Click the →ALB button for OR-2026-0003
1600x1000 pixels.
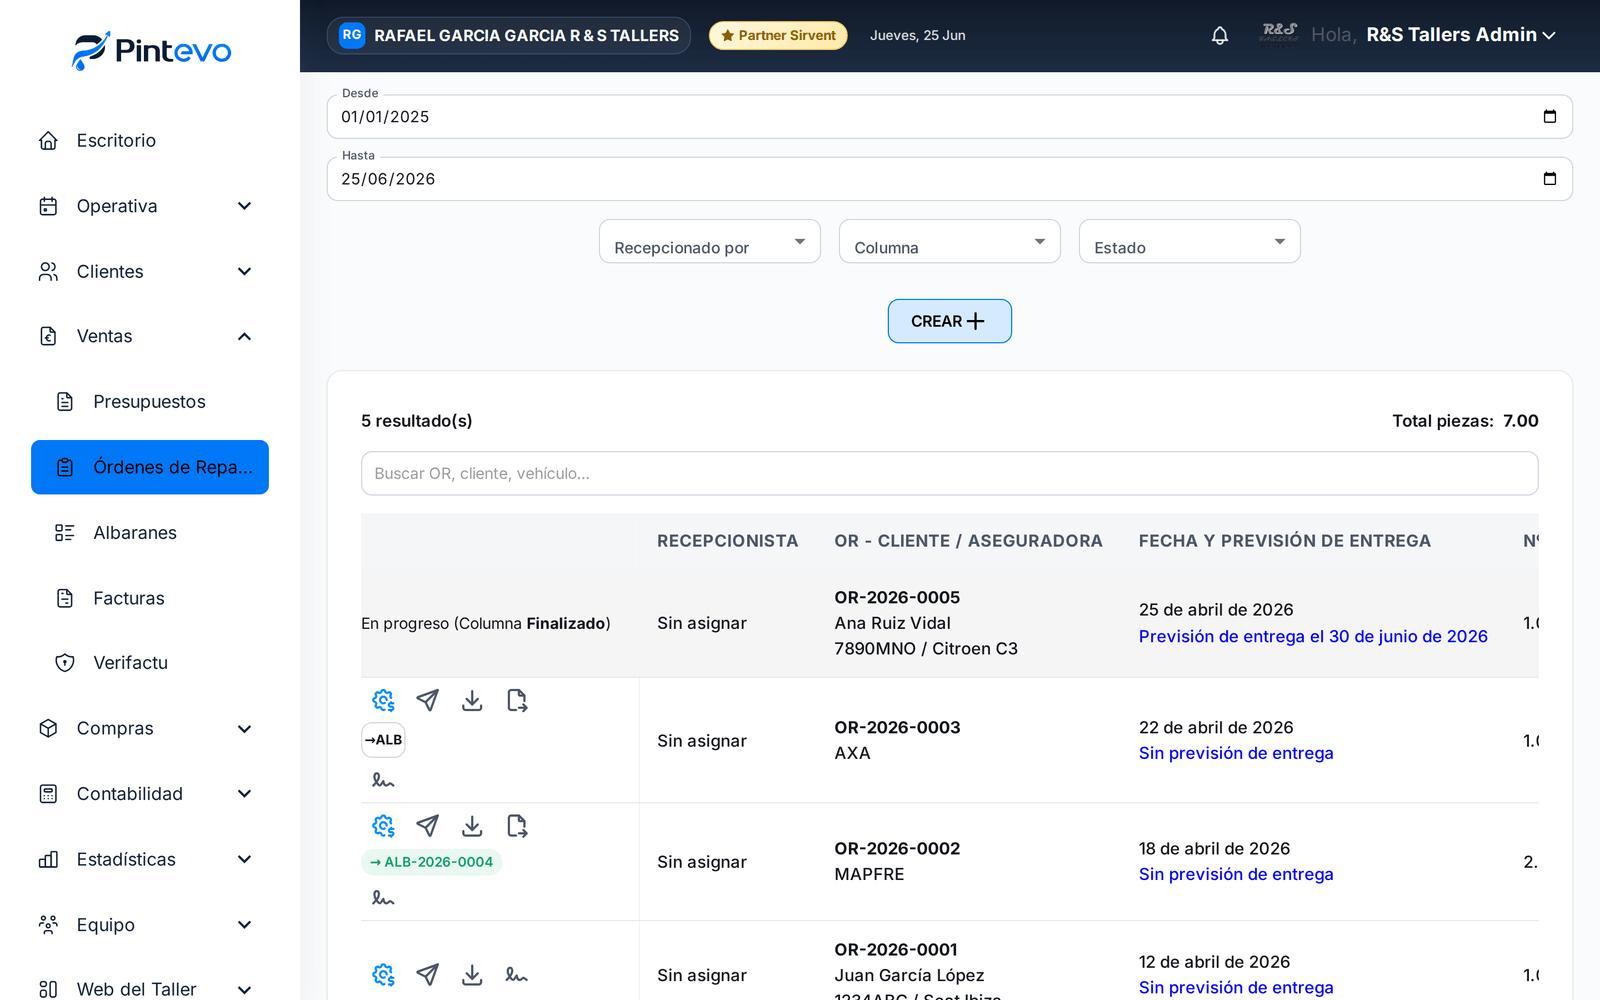pyautogui.click(x=383, y=740)
